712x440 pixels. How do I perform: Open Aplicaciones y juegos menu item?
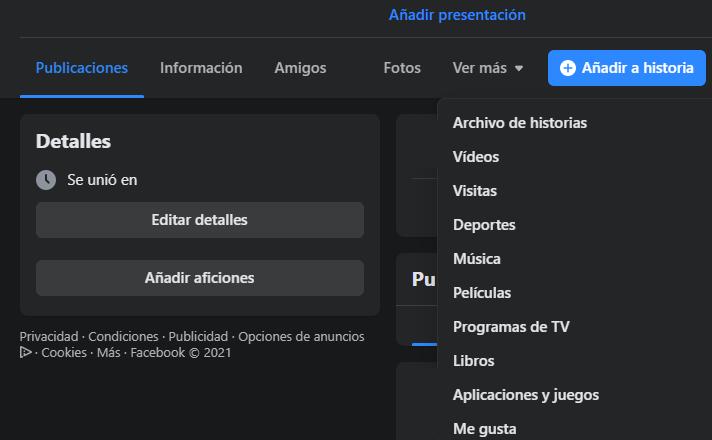click(526, 395)
